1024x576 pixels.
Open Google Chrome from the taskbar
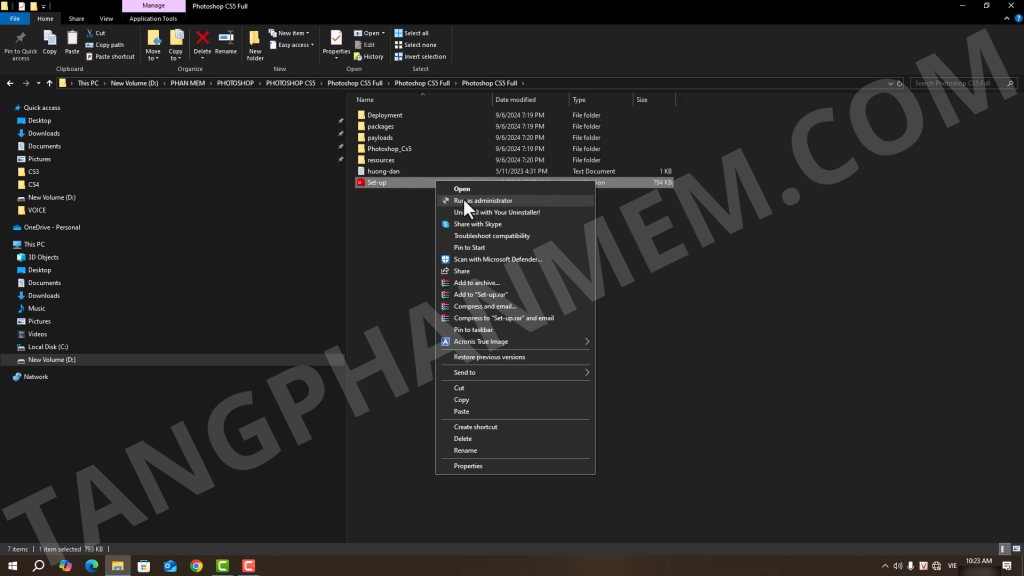pos(196,566)
